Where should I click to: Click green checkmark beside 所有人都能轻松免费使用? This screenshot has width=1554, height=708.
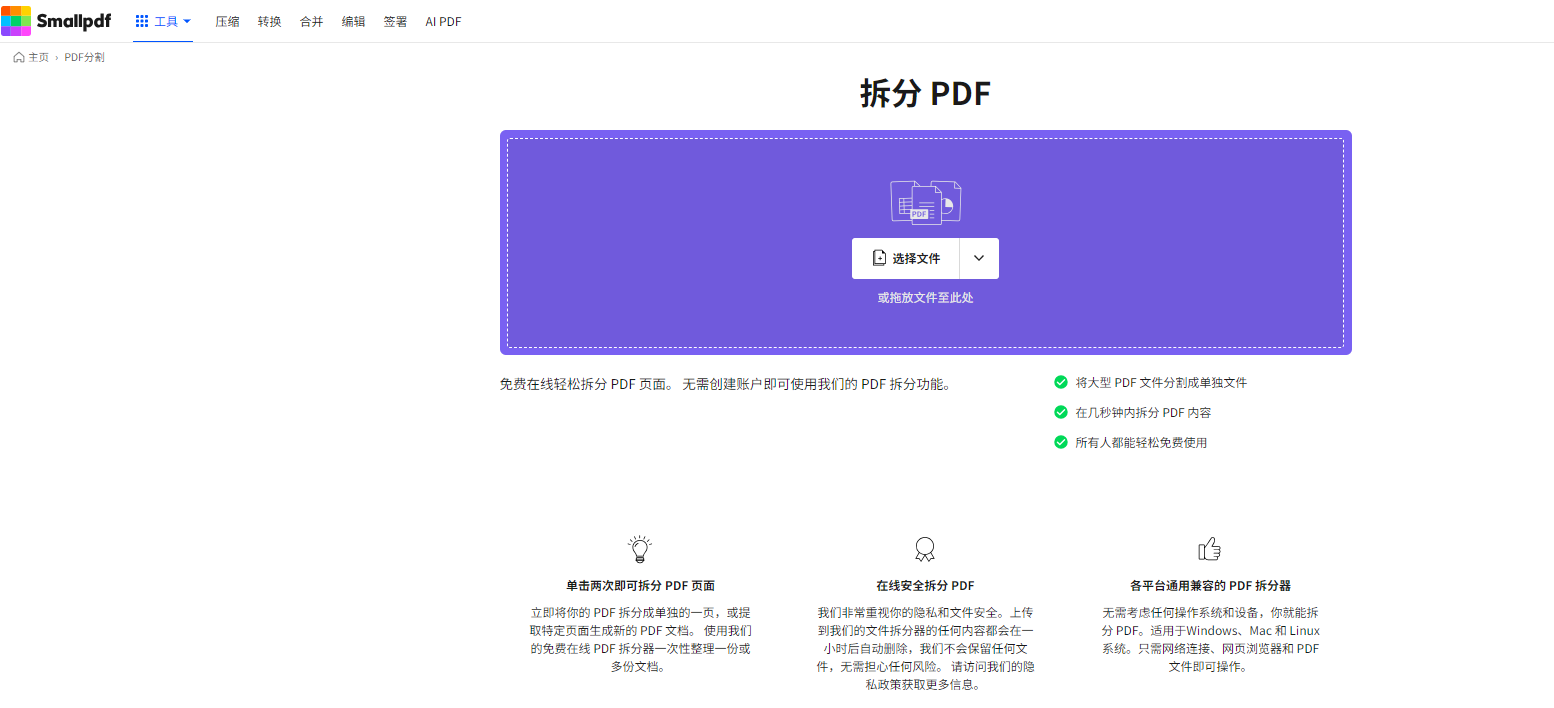point(1061,442)
